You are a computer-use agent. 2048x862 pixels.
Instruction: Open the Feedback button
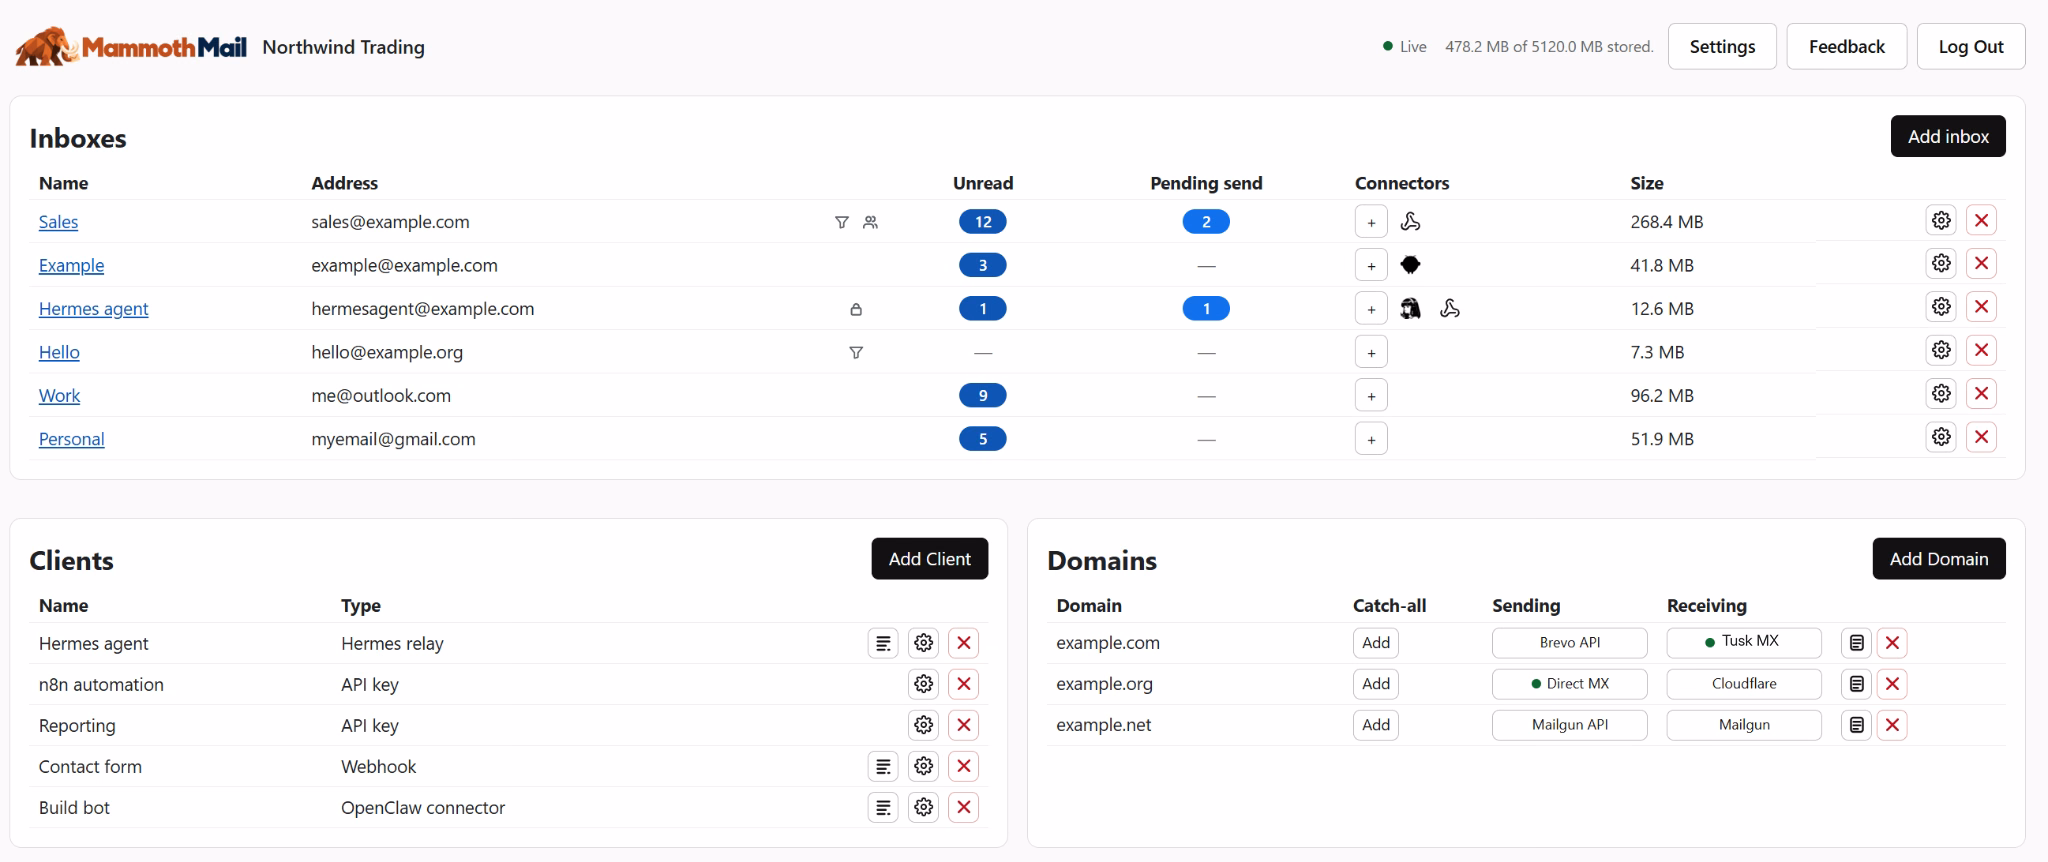click(1847, 47)
